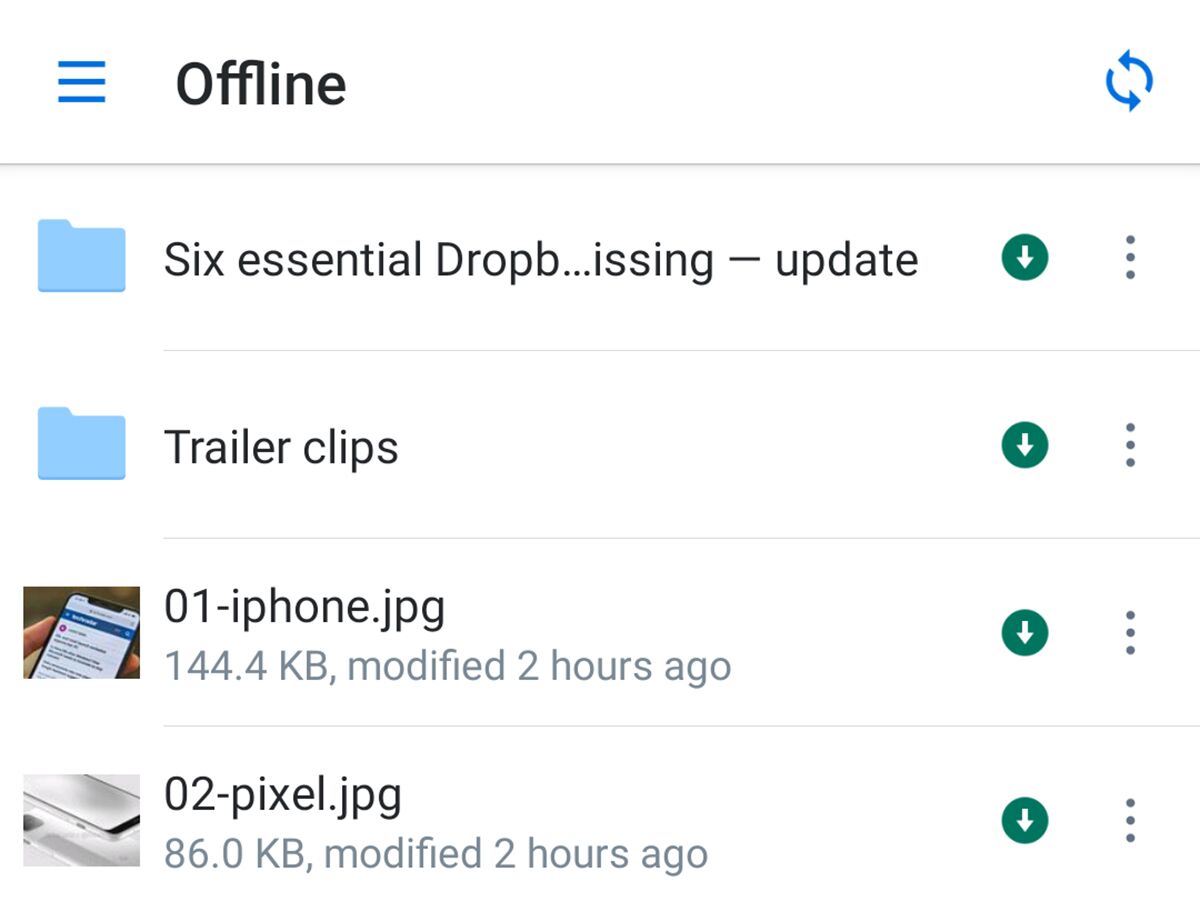Click the green download badge on Trailer clips
1200x900 pixels.
[1024, 445]
